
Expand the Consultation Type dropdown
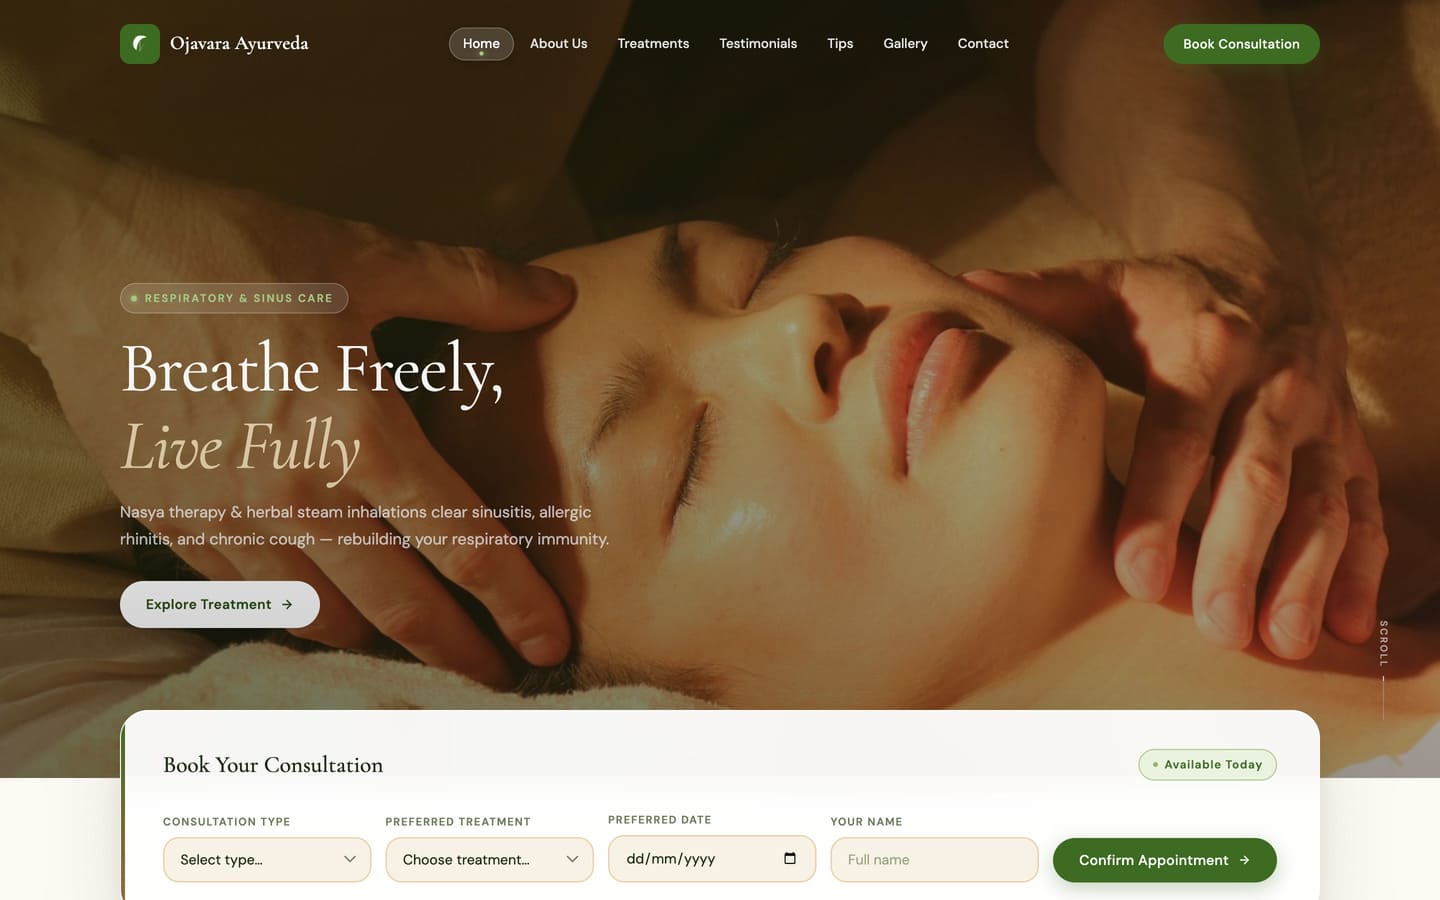(267, 860)
